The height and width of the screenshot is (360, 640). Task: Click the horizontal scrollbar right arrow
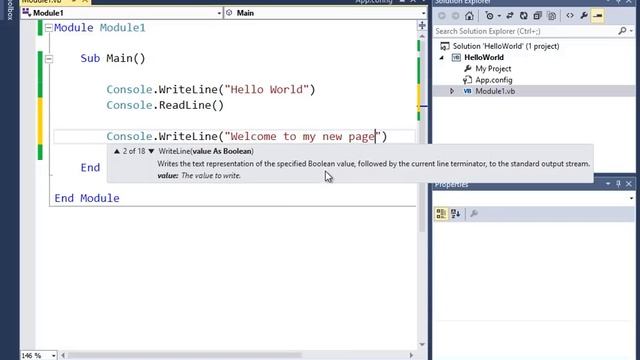coord(411,356)
